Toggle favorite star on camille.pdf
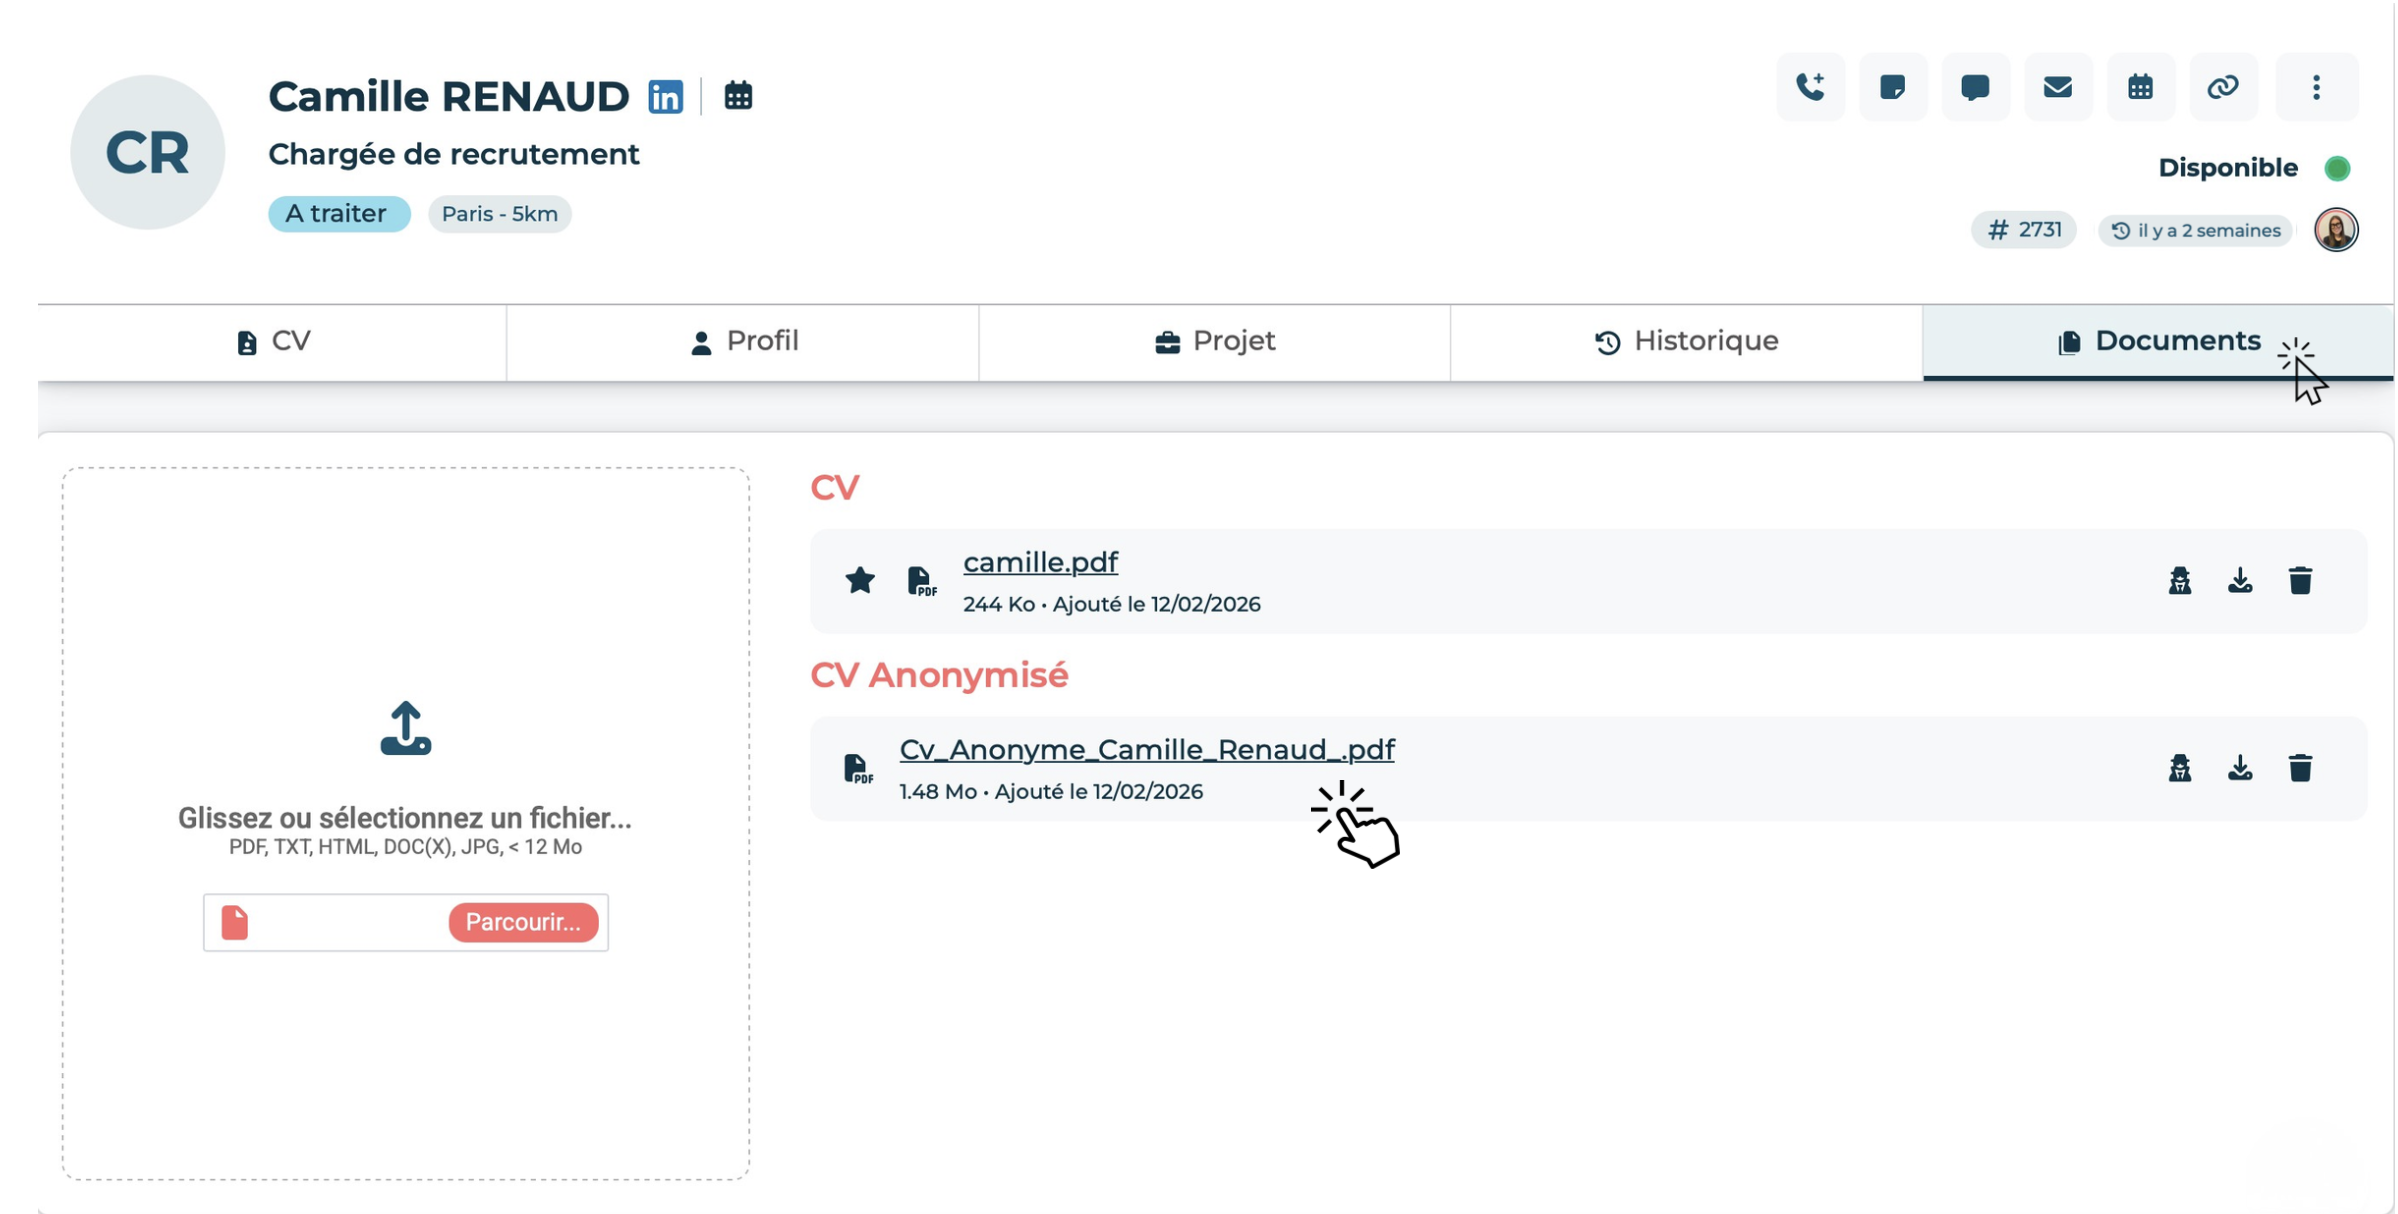 (859, 580)
